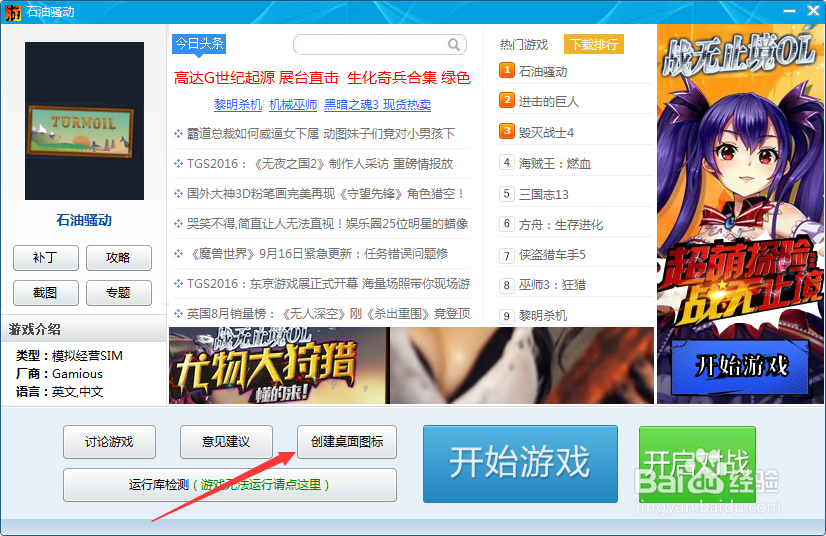Click the 创建桌面图标 button

[x=347, y=442]
